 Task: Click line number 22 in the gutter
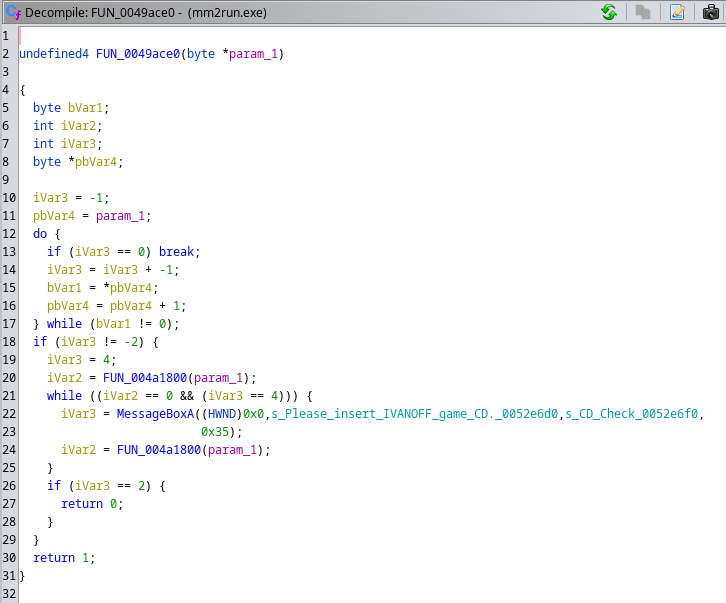9,414
